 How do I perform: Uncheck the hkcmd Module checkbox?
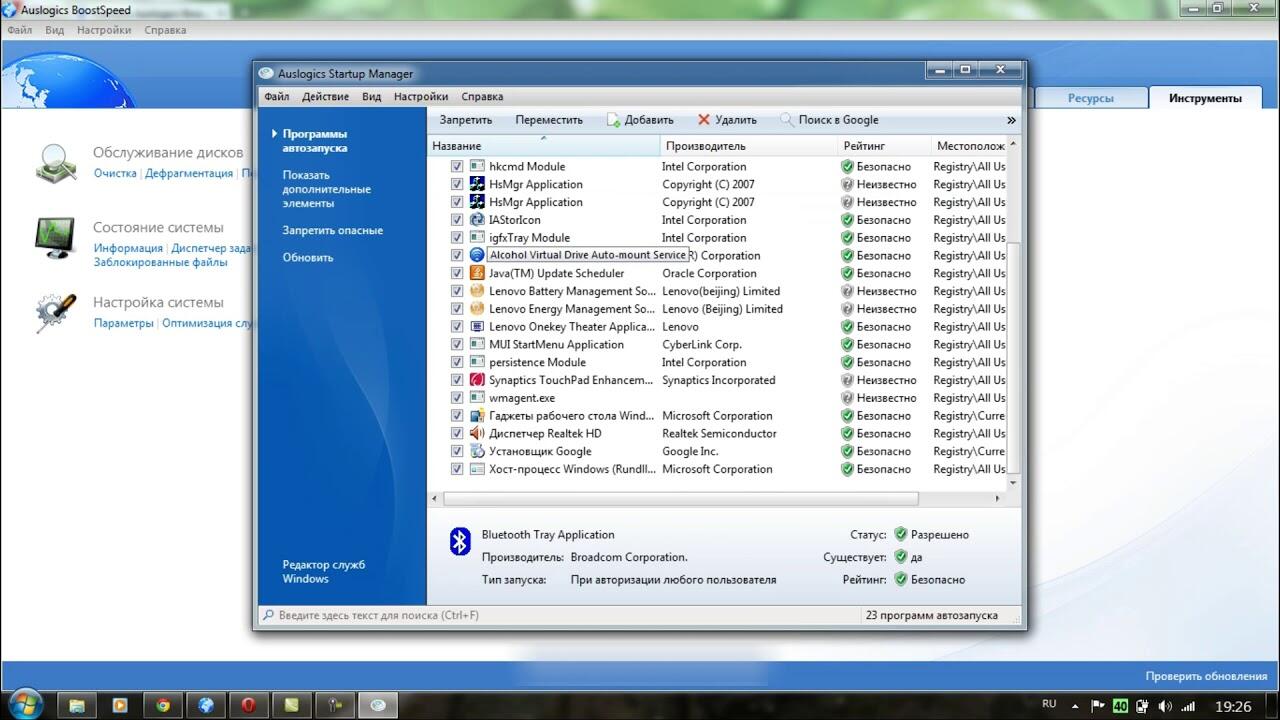457,167
